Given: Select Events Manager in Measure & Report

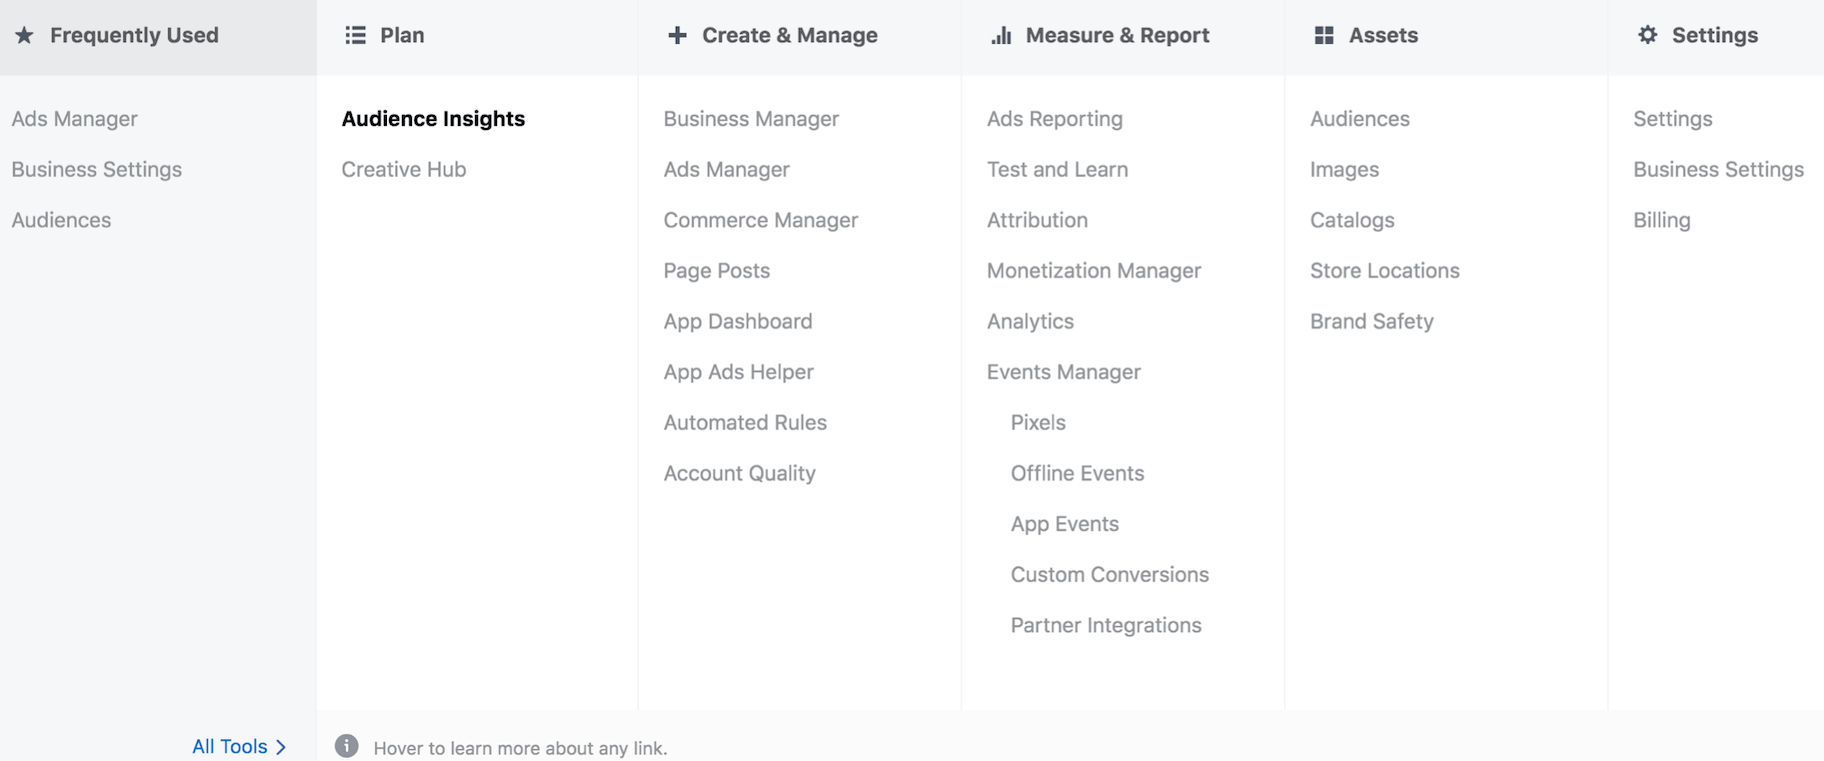Looking at the screenshot, I should [x=1063, y=372].
